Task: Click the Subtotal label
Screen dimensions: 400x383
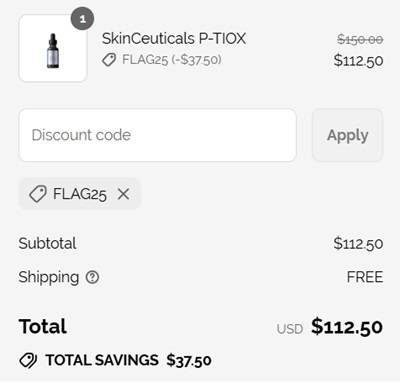Action: click(47, 243)
